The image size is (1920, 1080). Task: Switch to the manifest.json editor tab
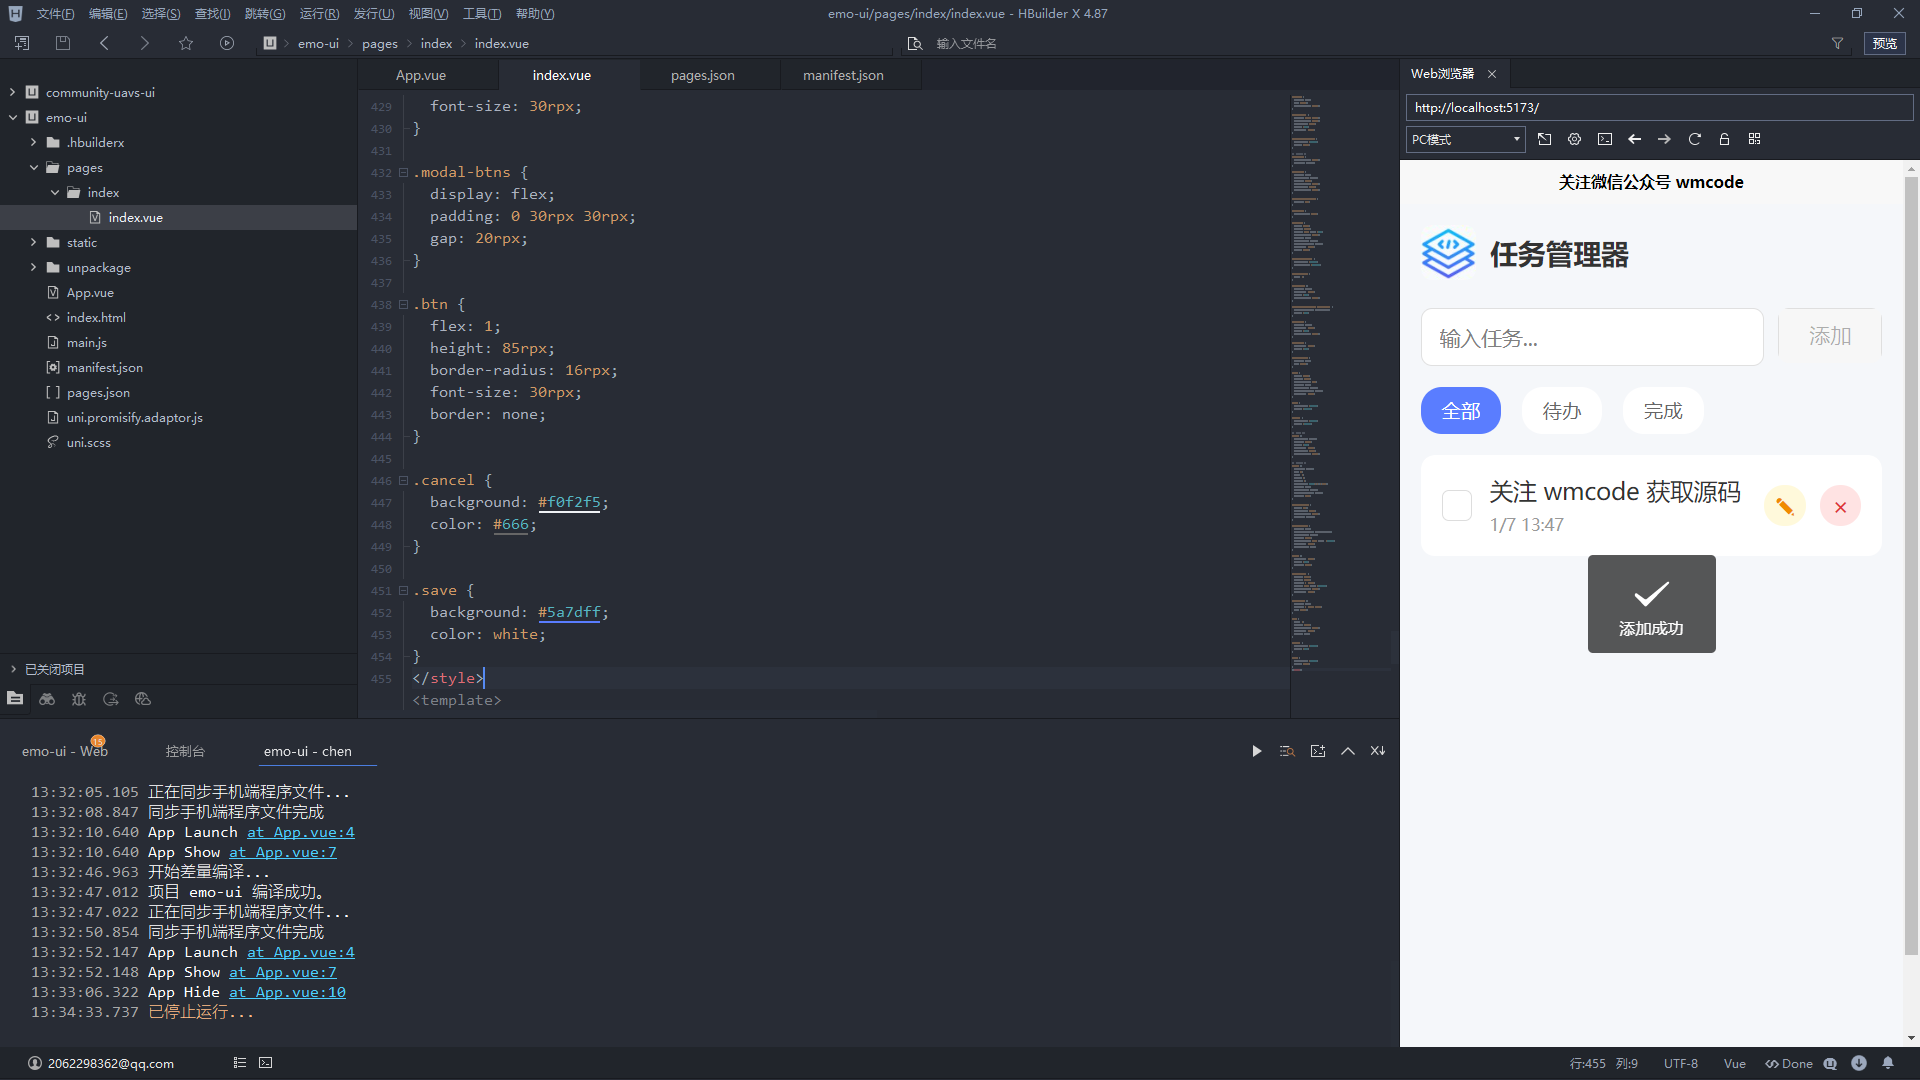(843, 75)
